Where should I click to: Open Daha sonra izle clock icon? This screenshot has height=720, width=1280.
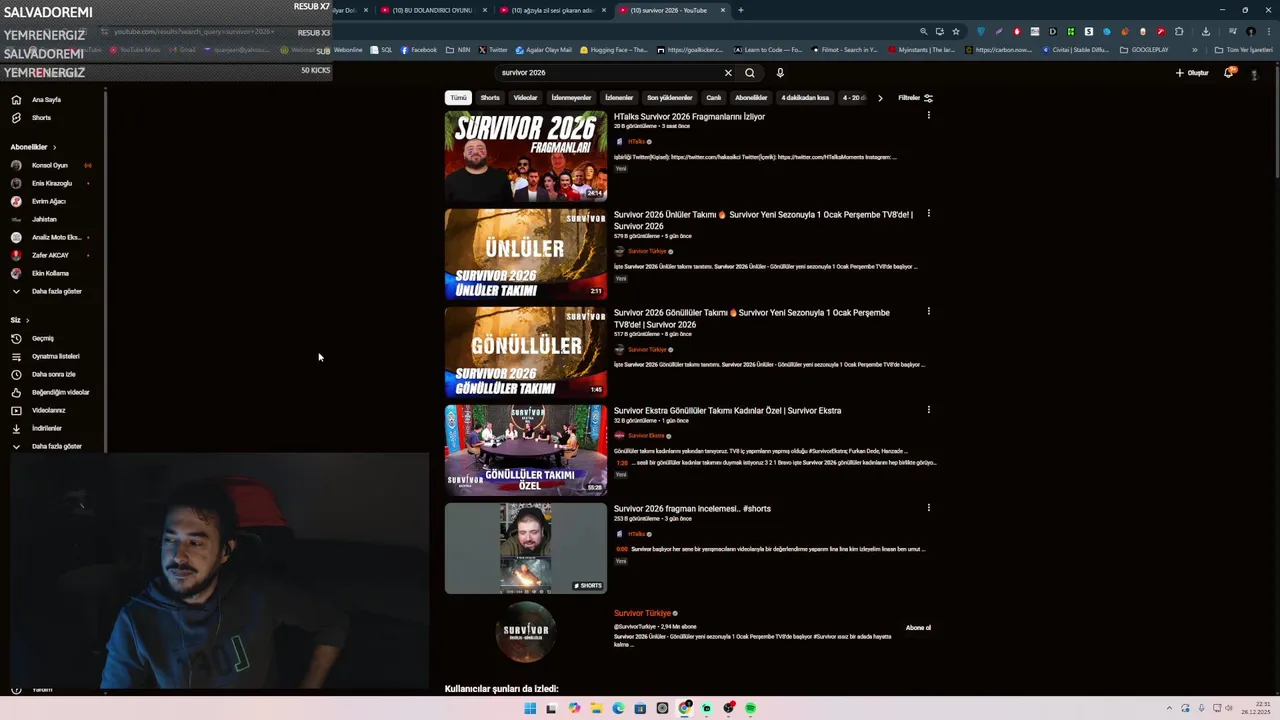tap(16, 374)
